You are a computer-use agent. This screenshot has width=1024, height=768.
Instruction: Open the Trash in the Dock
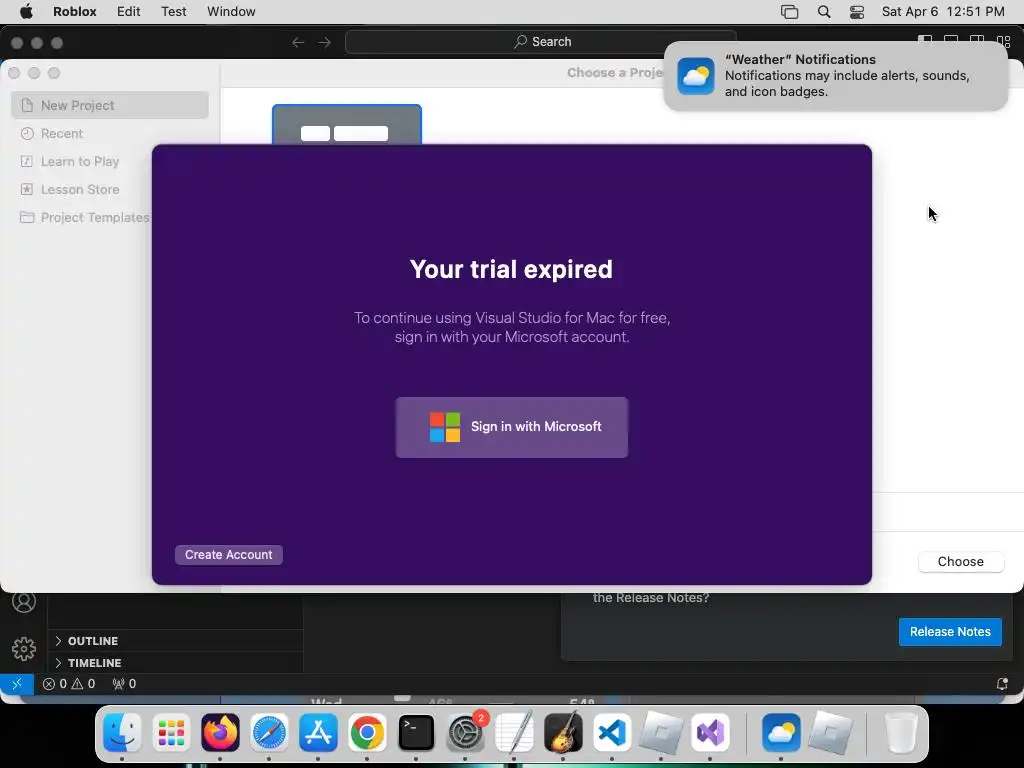pyautogui.click(x=901, y=732)
